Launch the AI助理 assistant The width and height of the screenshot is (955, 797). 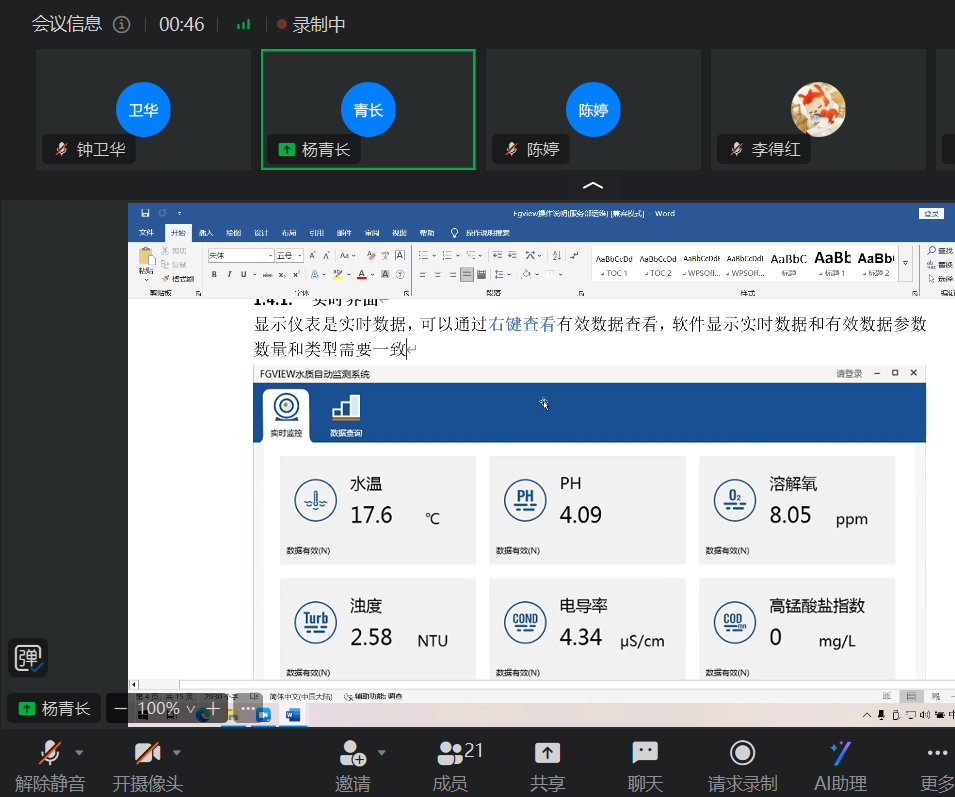pyautogui.click(x=839, y=752)
